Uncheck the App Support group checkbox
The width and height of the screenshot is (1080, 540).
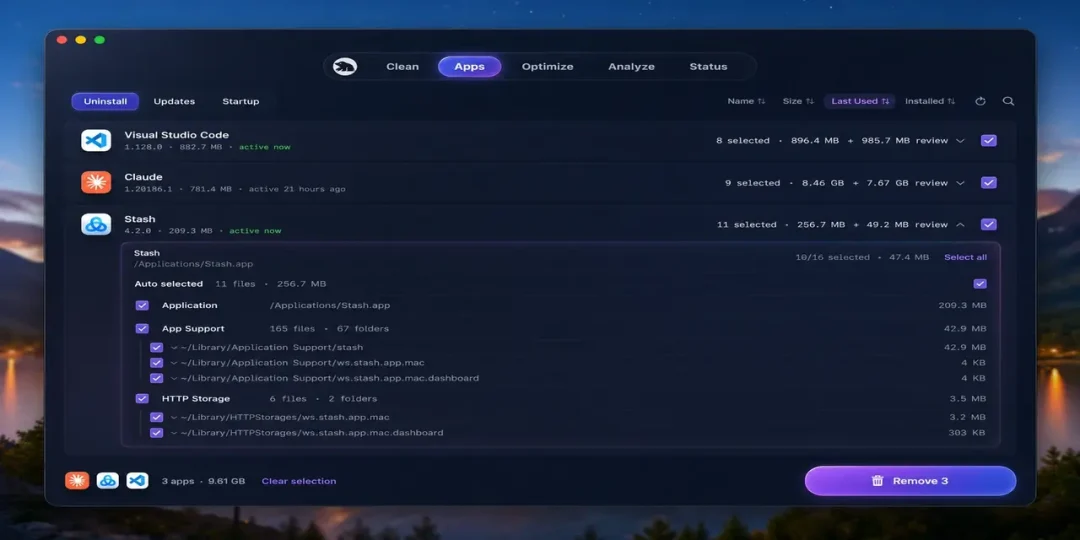[x=142, y=329]
